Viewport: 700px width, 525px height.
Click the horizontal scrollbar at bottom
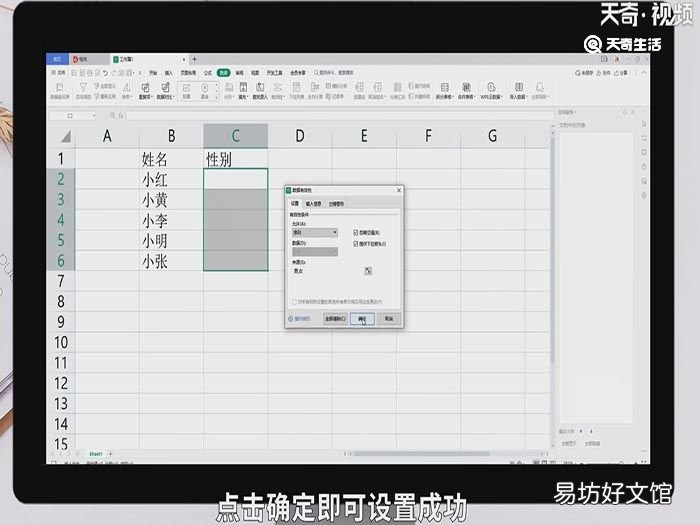(421, 454)
